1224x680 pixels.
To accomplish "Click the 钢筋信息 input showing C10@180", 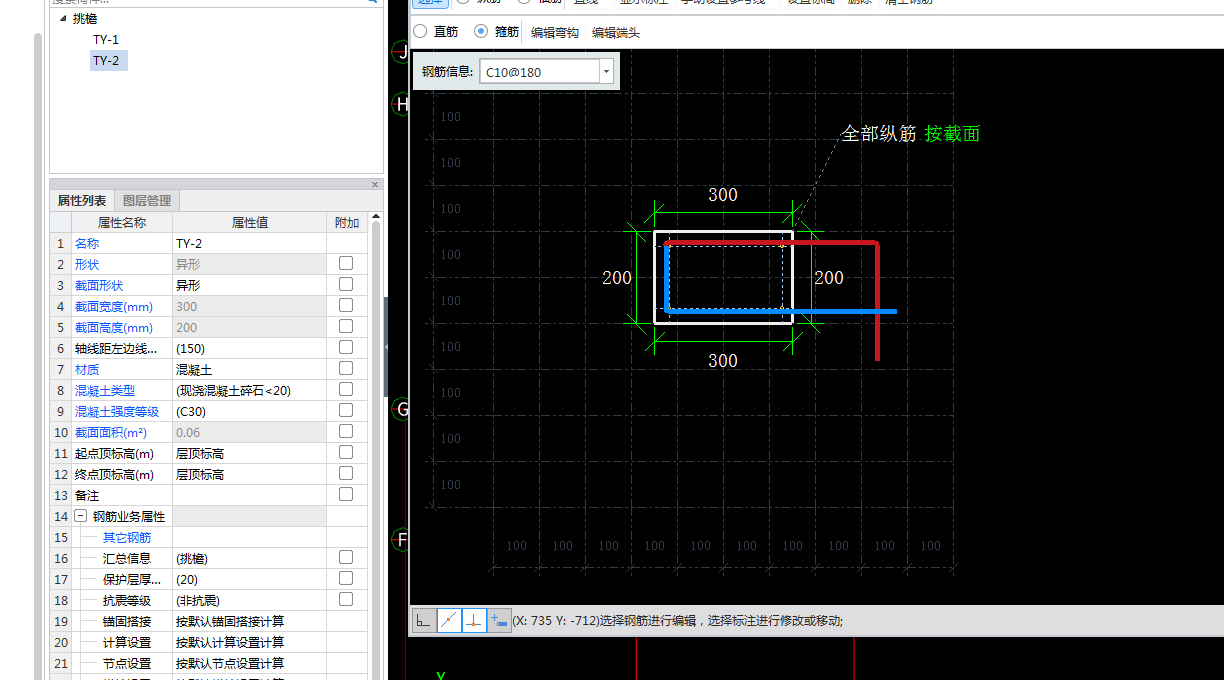I will point(540,72).
